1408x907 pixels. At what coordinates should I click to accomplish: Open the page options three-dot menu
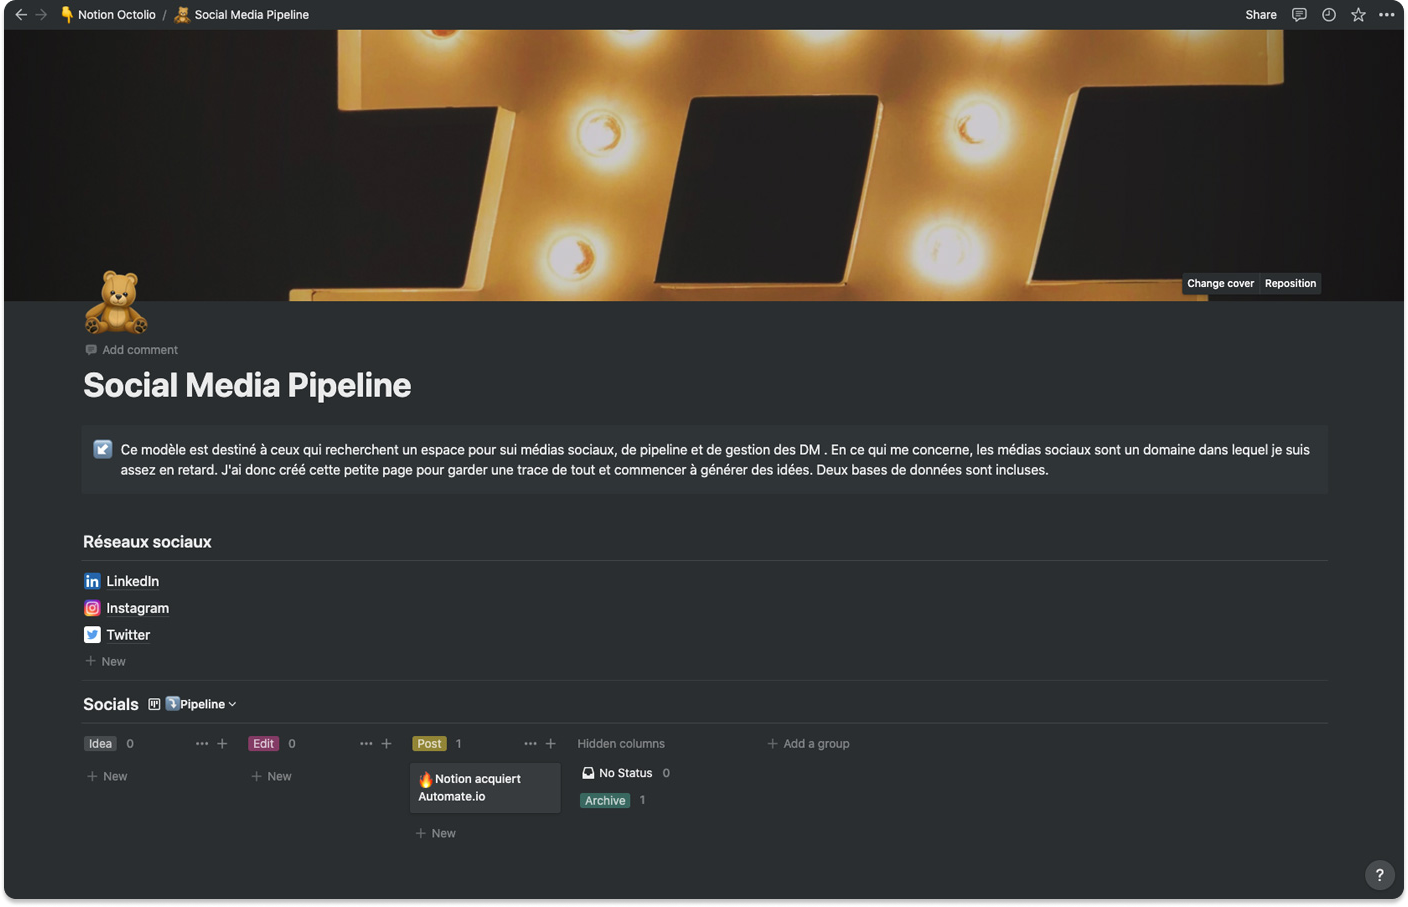(1387, 15)
